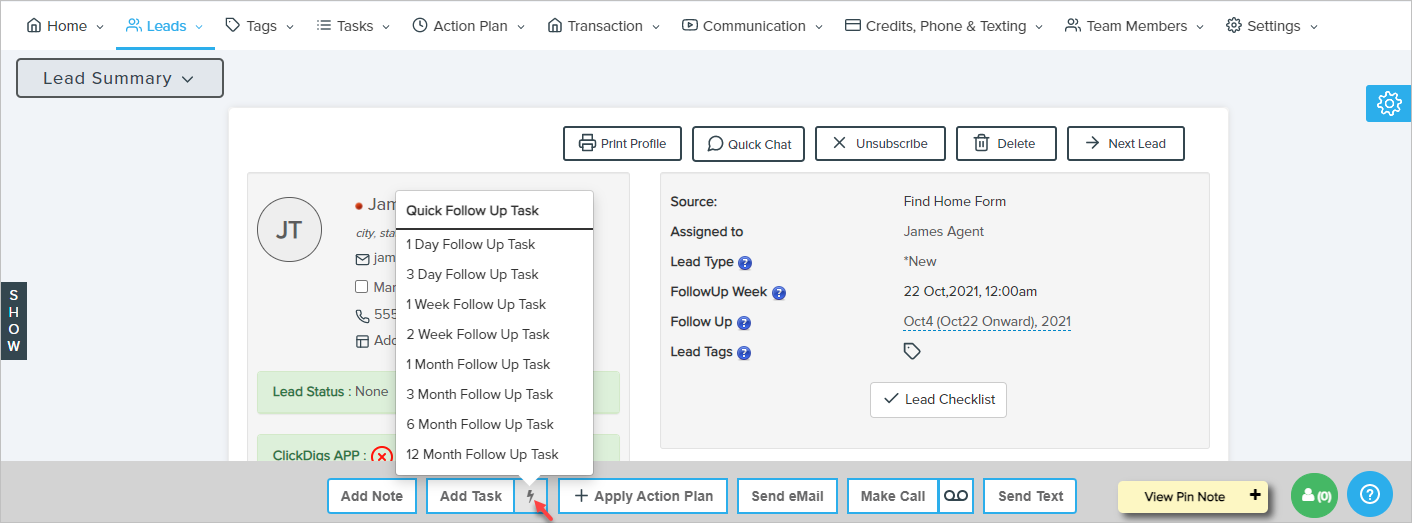Click help icon next to Lead Type
The height and width of the screenshot is (523, 1412).
tap(744, 263)
